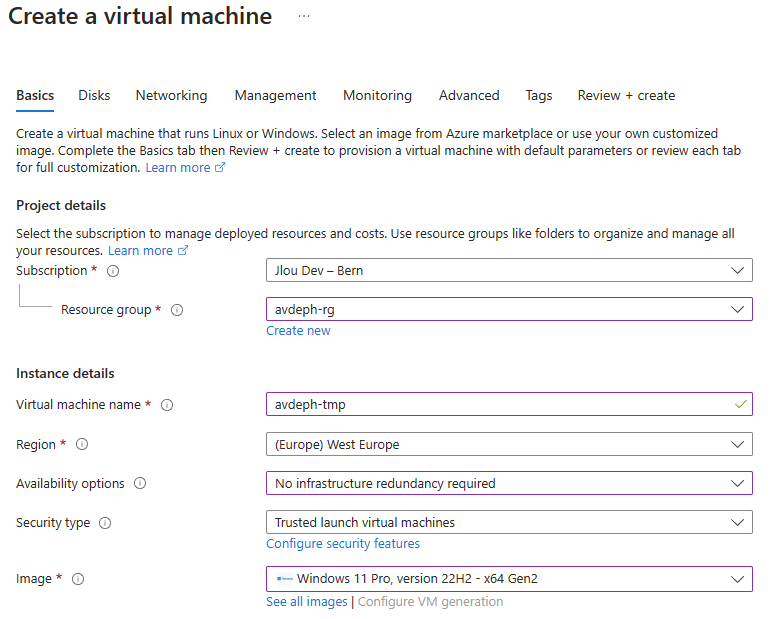The width and height of the screenshot is (770, 619).
Task: Open the Management tab
Action: click(275, 95)
